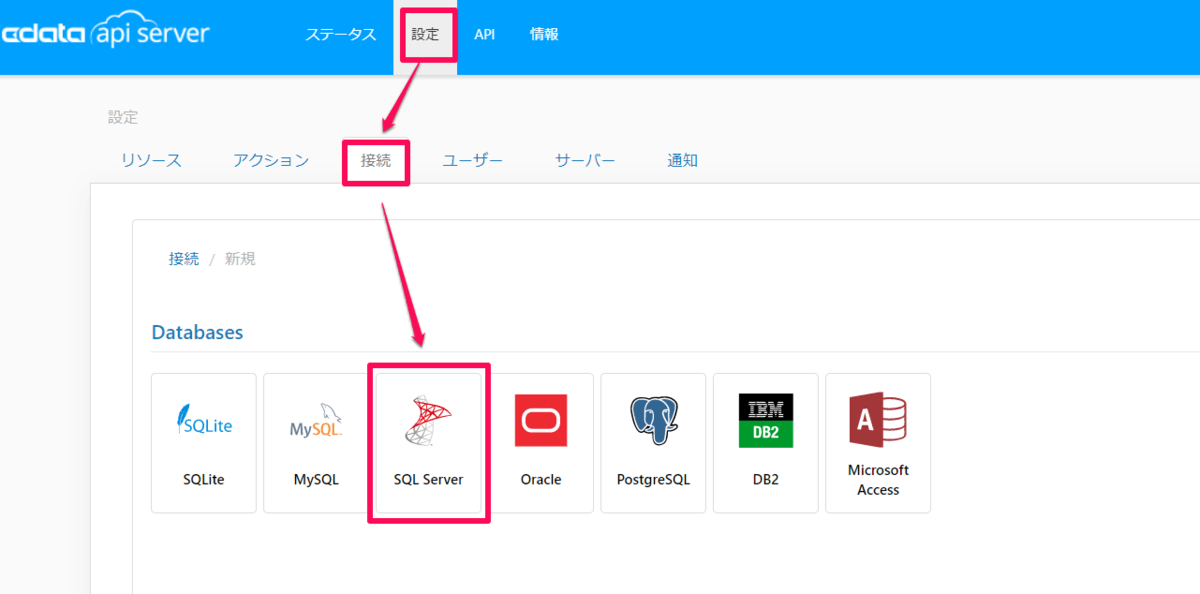Select the MySQL dolphin icon
This screenshot has height=594, width=1200.
pyautogui.click(x=316, y=421)
